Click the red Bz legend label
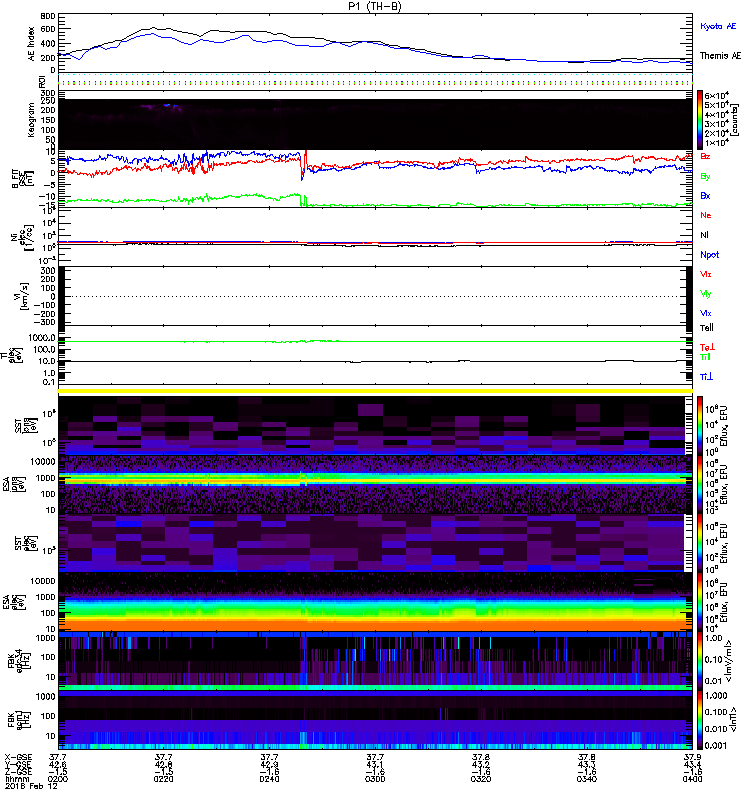Image resolution: width=750 pixels, height=800 pixels. point(705,156)
